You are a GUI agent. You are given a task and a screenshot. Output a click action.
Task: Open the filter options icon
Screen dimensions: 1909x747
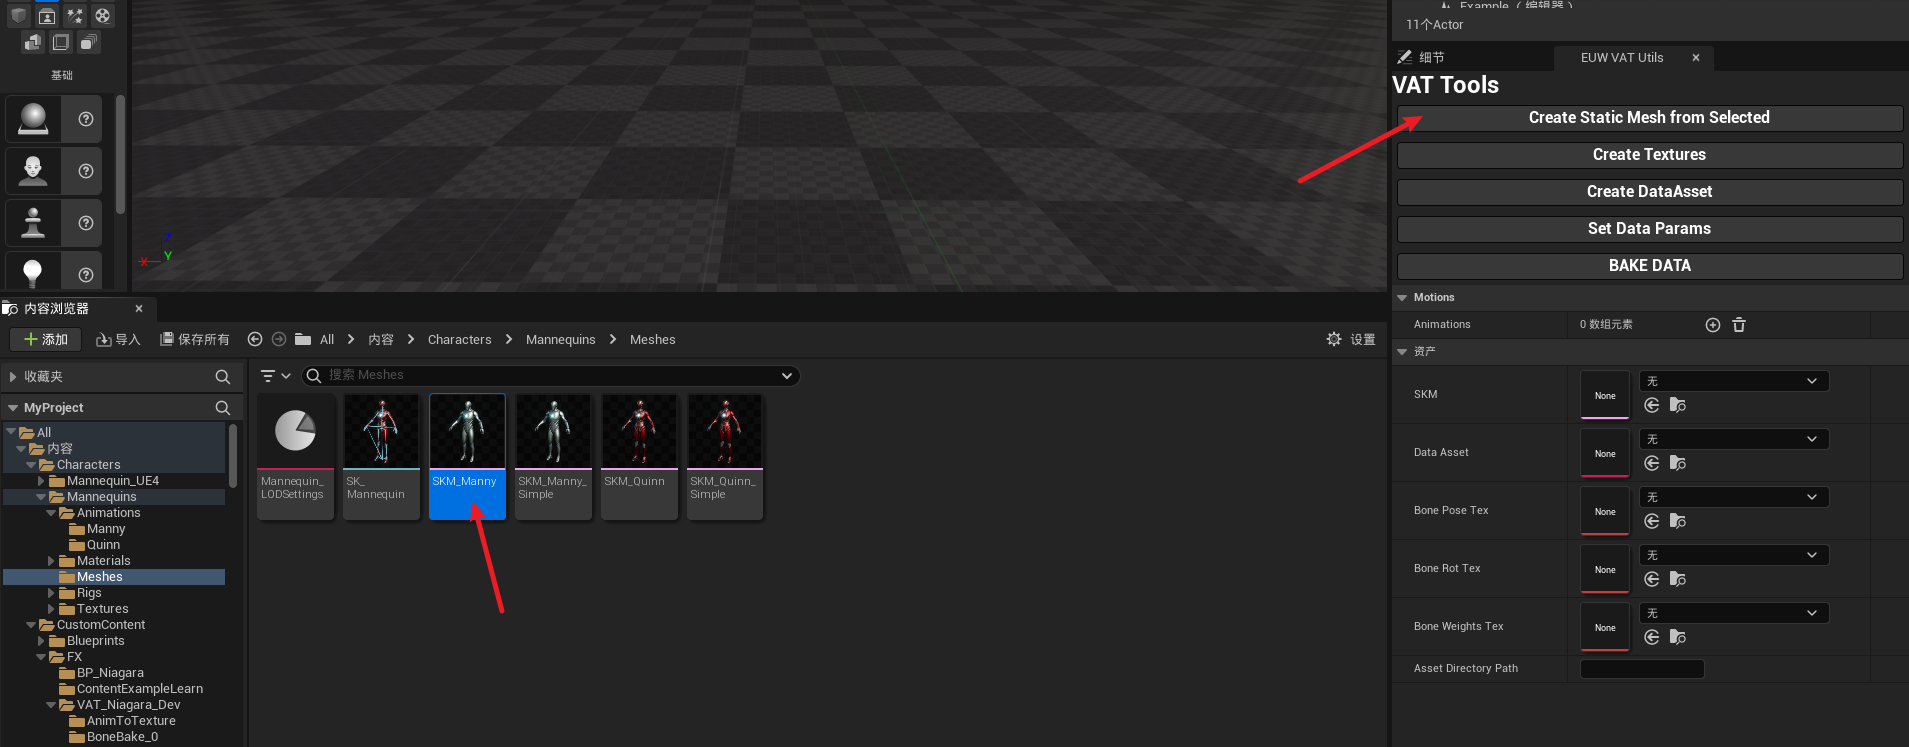pyautogui.click(x=274, y=376)
